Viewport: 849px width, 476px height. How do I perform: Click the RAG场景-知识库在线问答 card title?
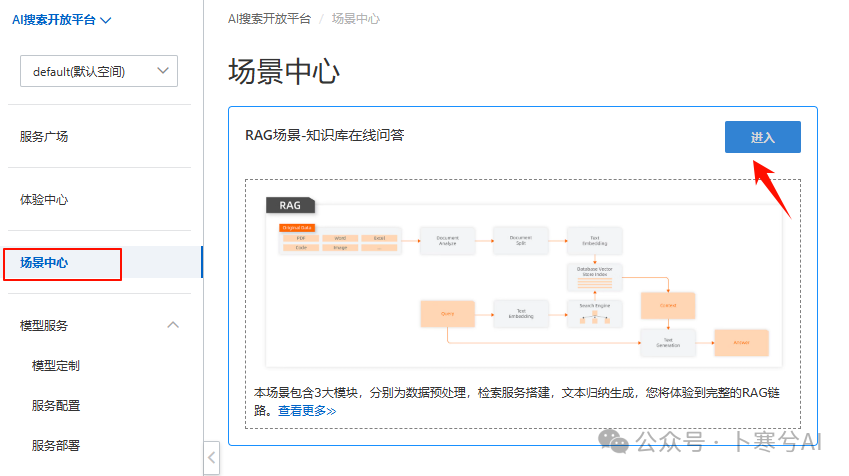tap(325, 135)
